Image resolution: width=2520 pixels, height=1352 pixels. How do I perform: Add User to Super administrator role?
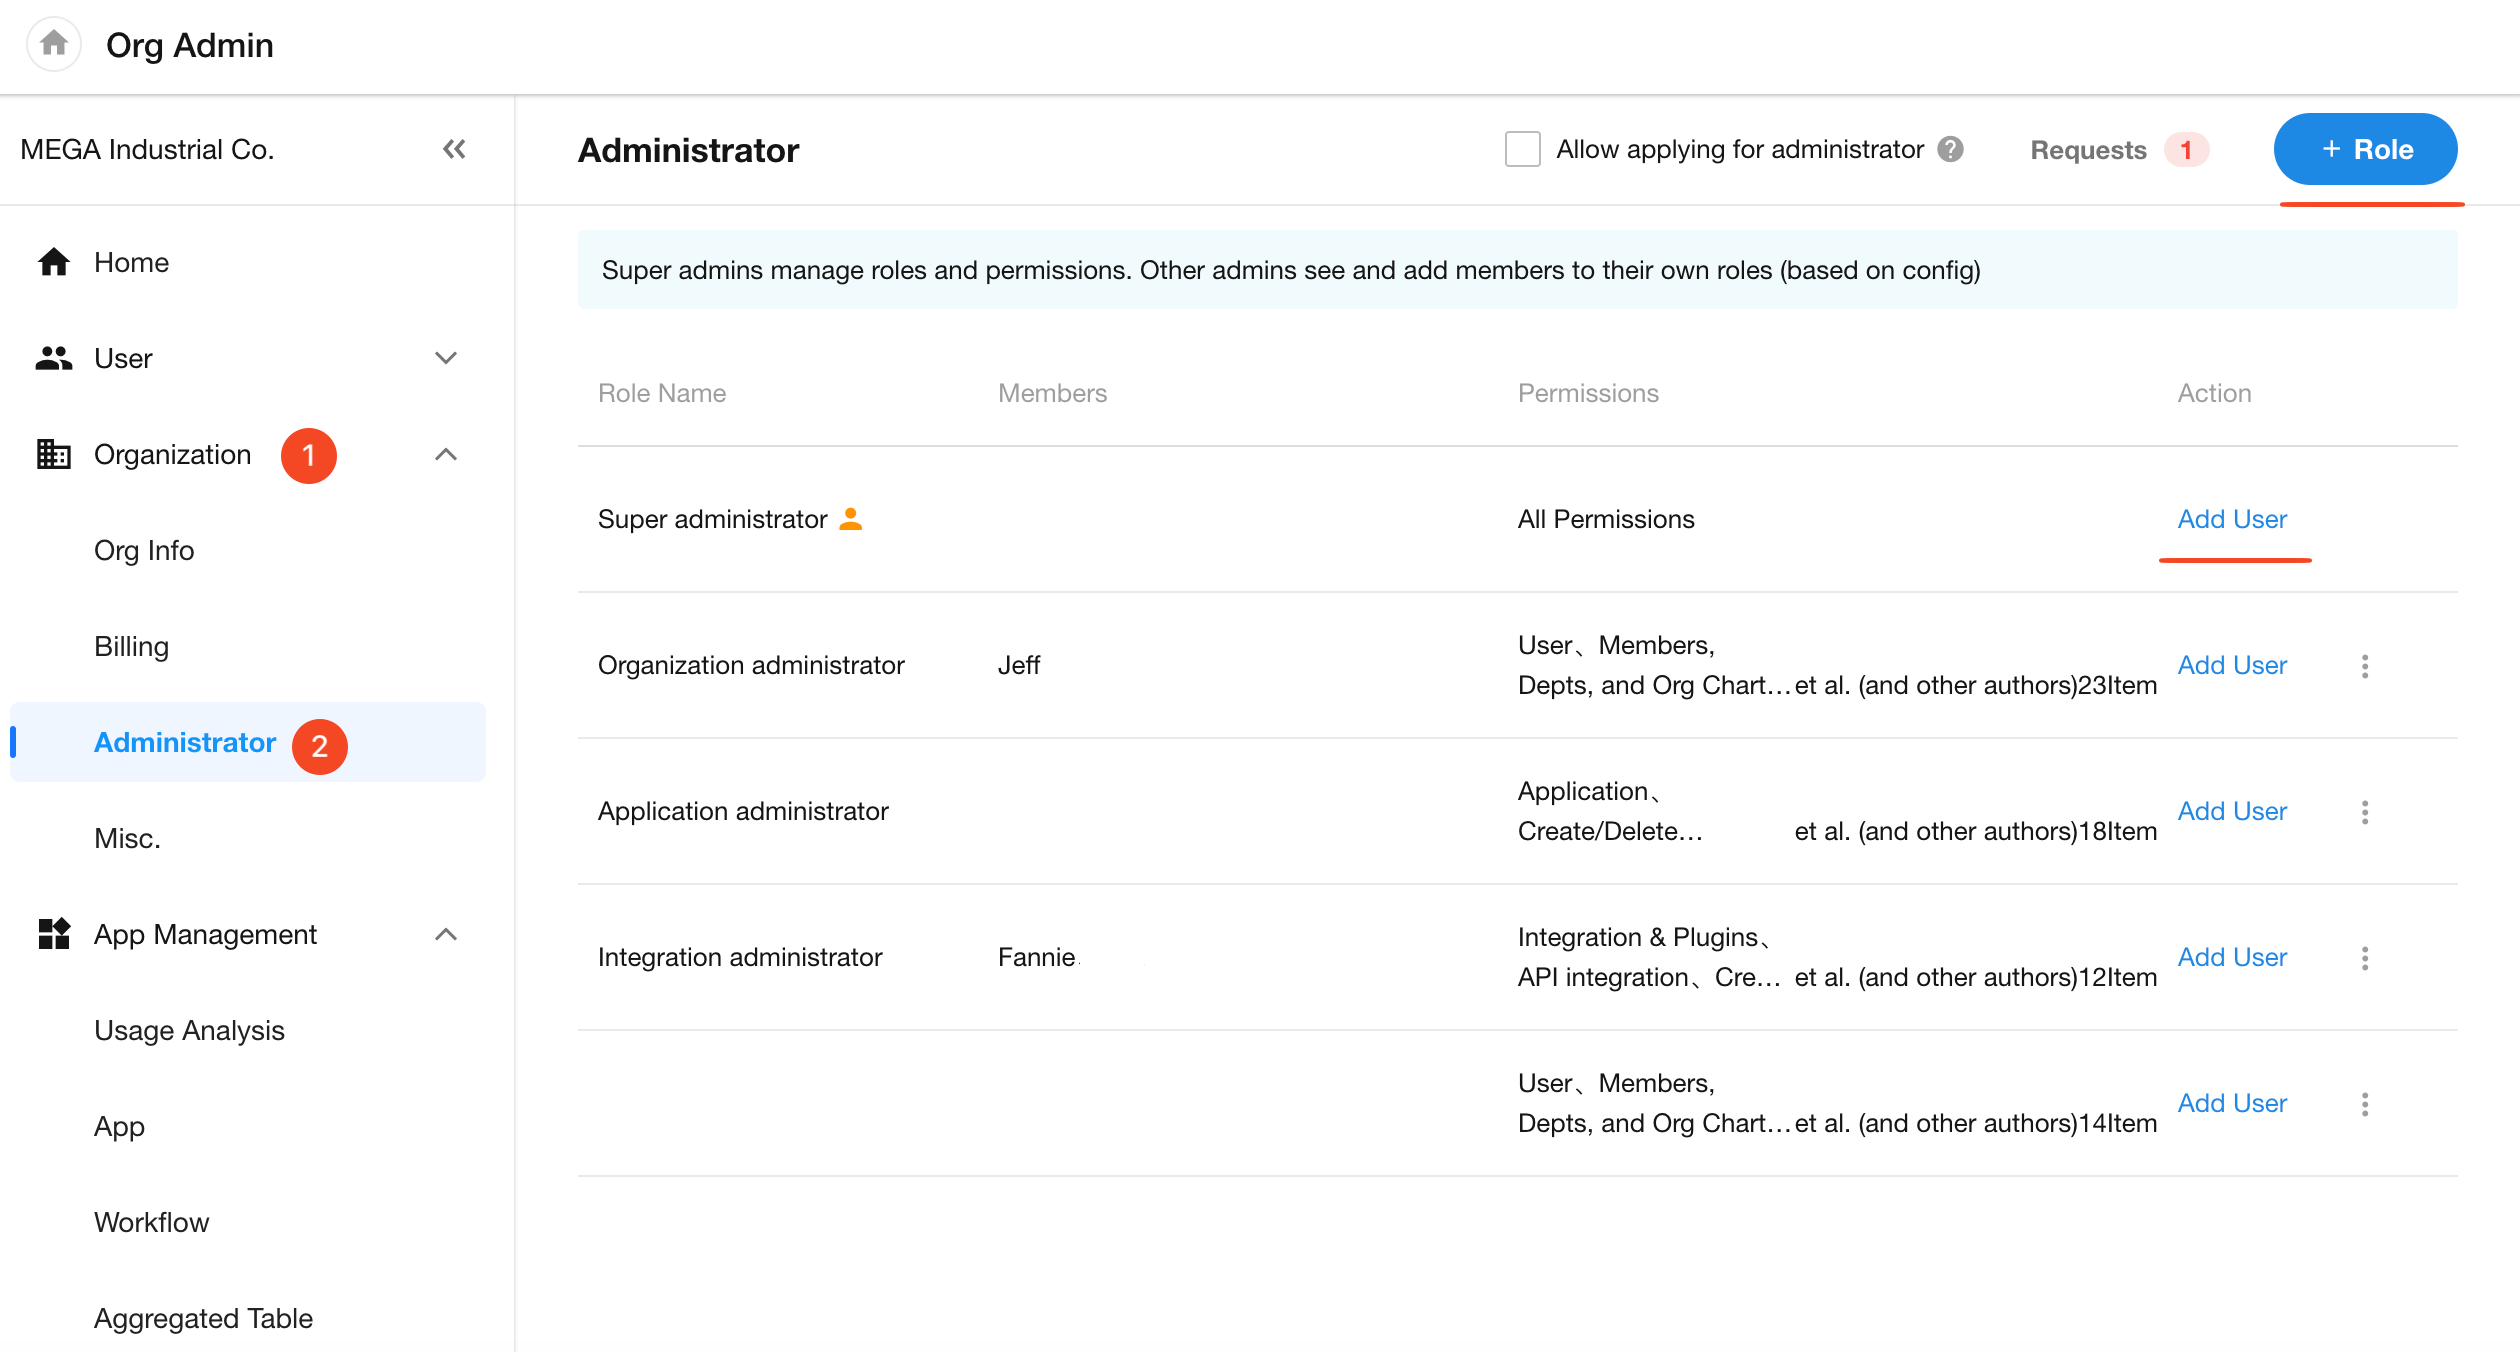[x=2232, y=519]
